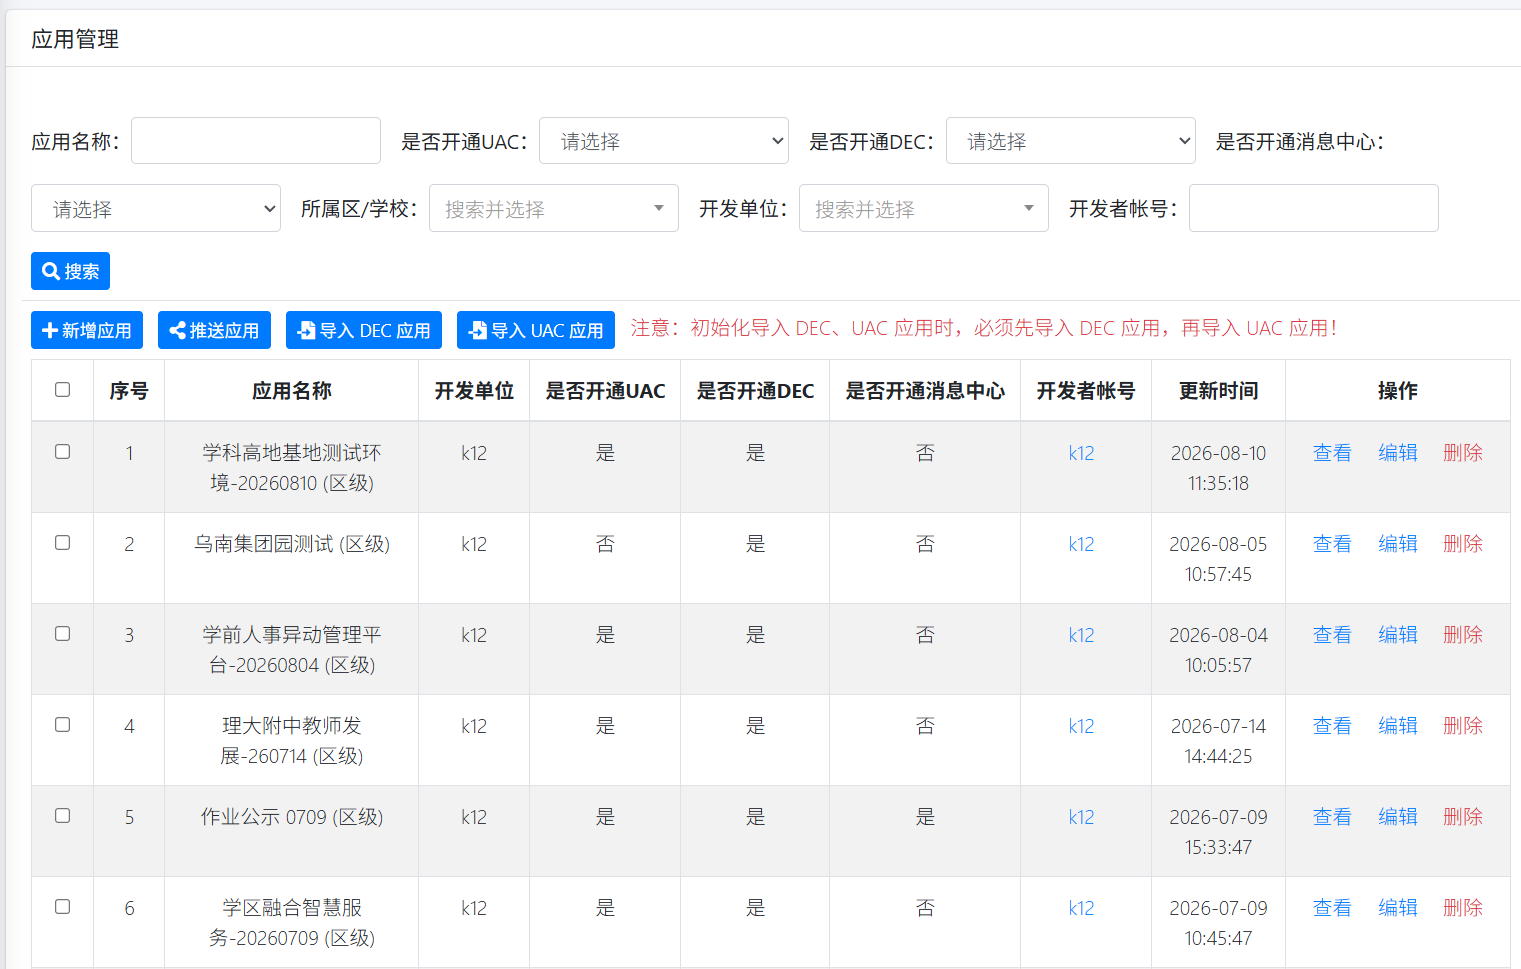Focus the 开发者帐号 input field
This screenshot has height=969, width=1521.
(1314, 208)
